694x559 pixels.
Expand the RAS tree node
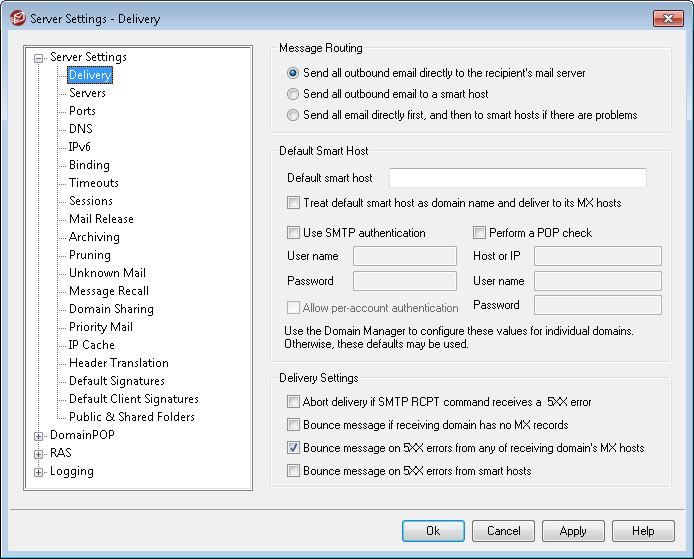click(39, 454)
